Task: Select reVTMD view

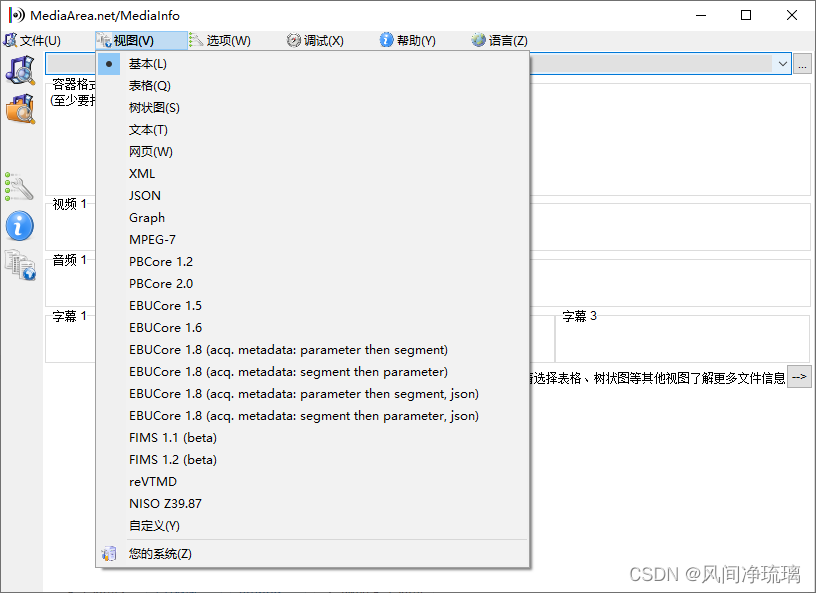Action: point(312,482)
